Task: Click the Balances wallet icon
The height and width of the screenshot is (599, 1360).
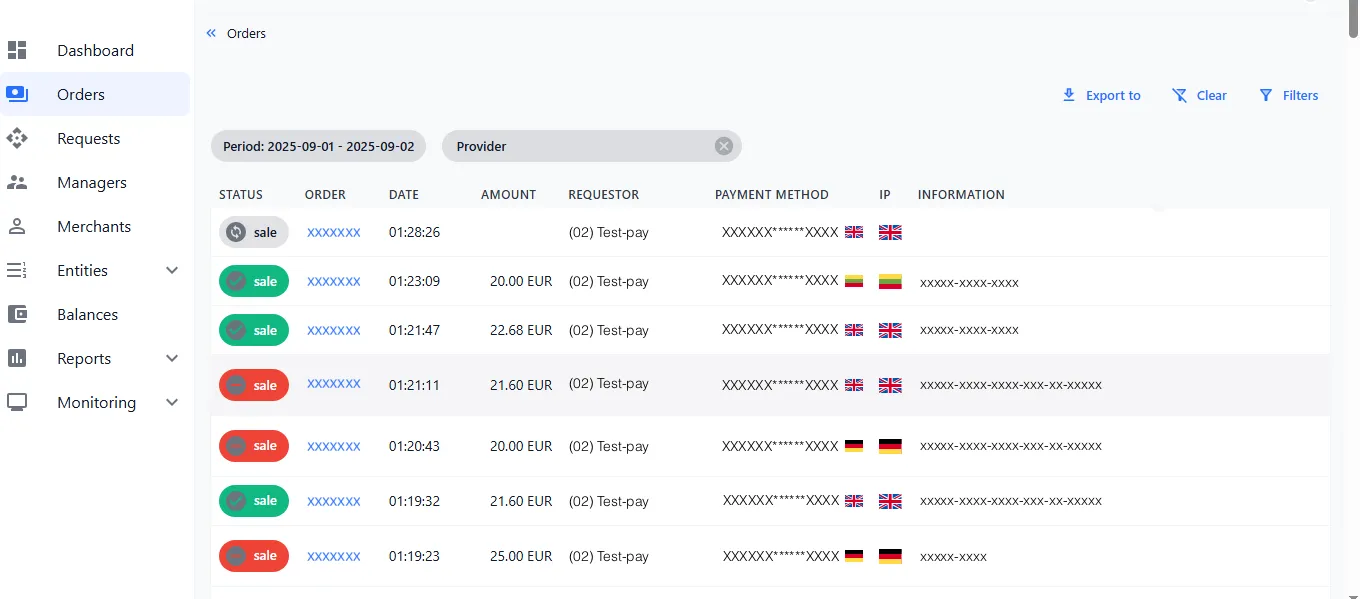Action: [17, 314]
